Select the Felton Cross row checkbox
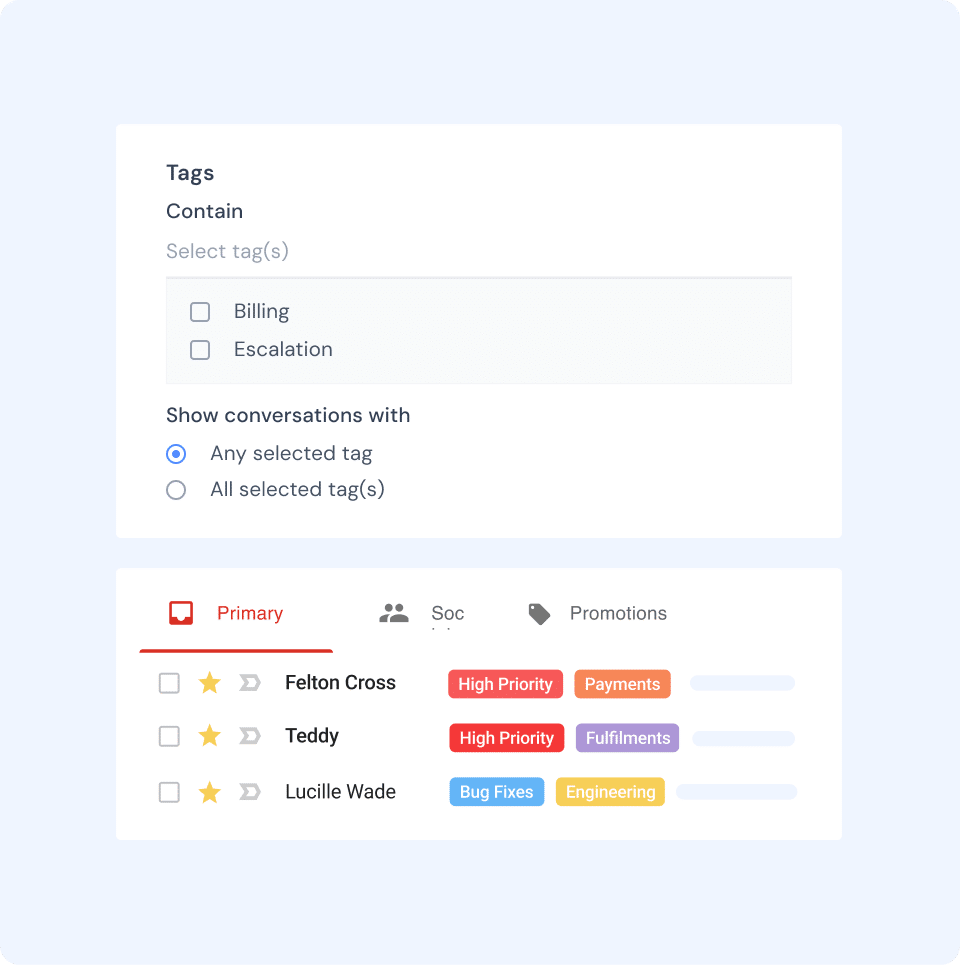 [170, 683]
